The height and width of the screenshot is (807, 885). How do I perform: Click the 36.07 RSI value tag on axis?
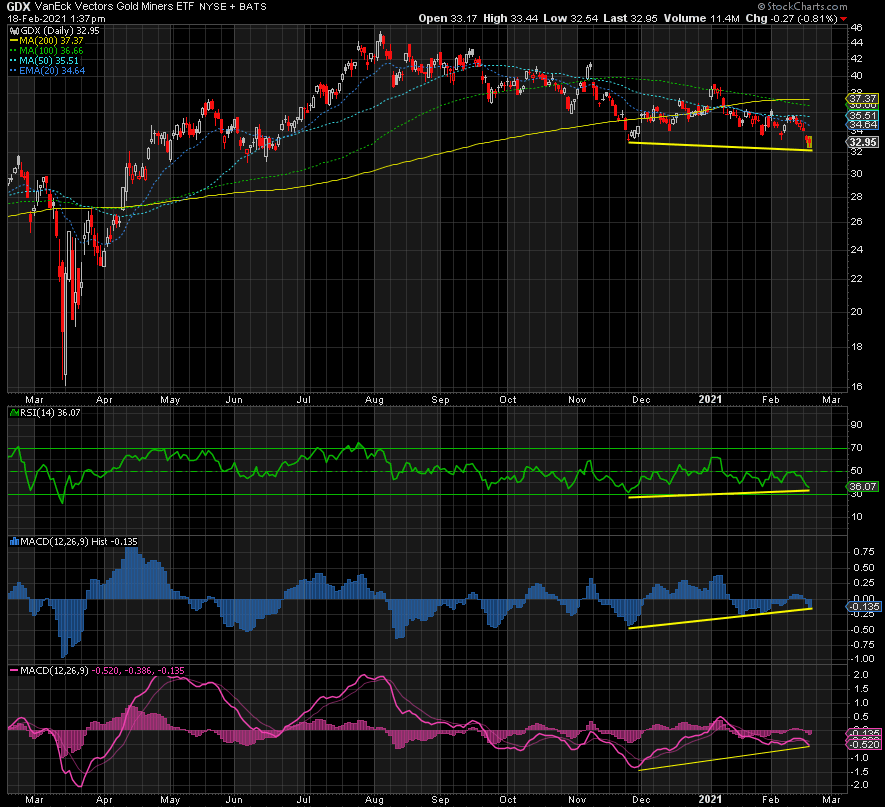(x=863, y=486)
